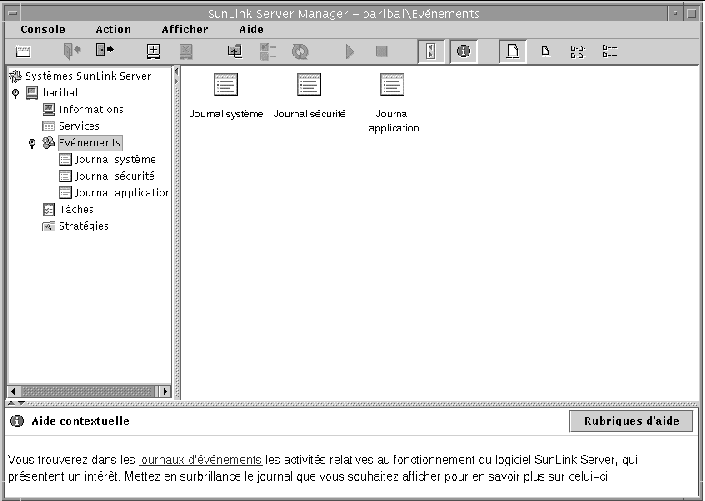Open the Console menu
Image resolution: width=705 pixels, height=501 pixels.
coord(43,30)
